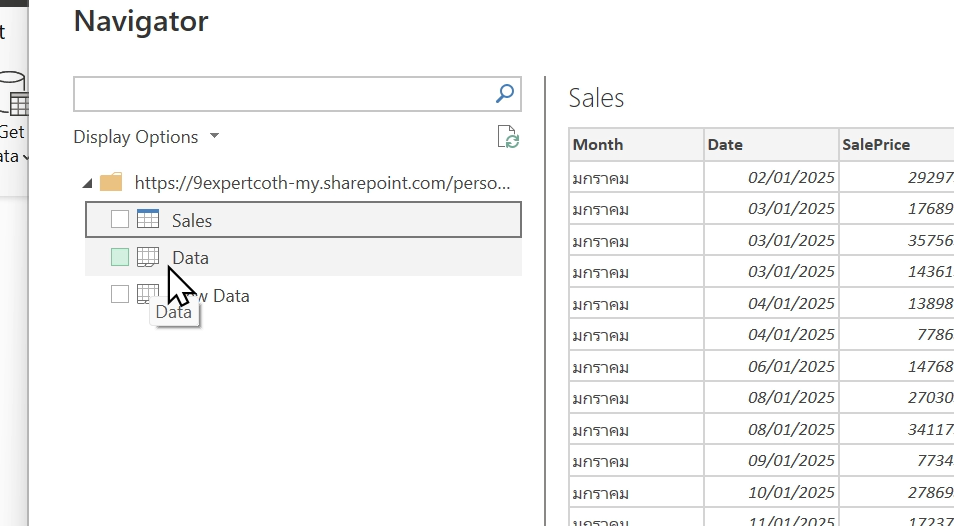Click the Month column header

pos(636,145)
